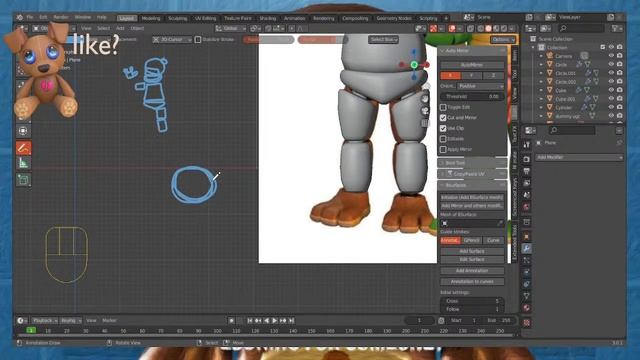The image size is (640, 360).
Task: Click the outliner filter icon
Action: click(x=616, y=28)
